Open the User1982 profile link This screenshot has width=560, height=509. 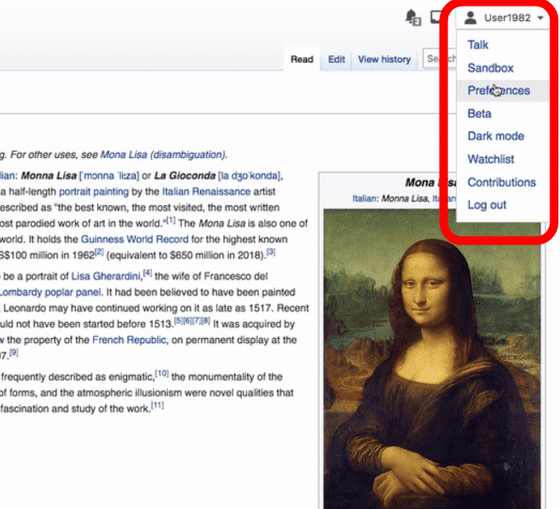507,18
